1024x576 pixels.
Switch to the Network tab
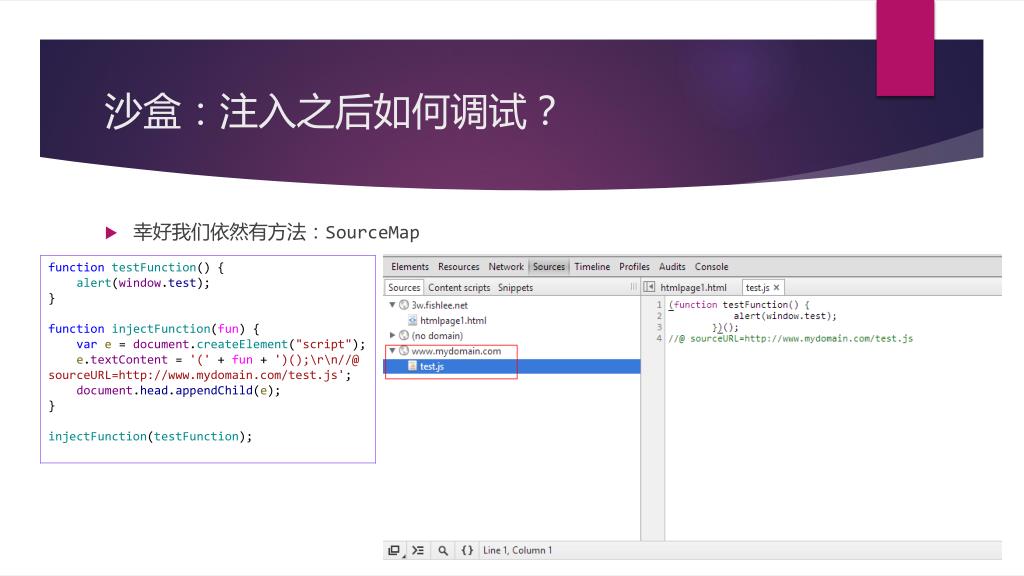click(506, 266)
